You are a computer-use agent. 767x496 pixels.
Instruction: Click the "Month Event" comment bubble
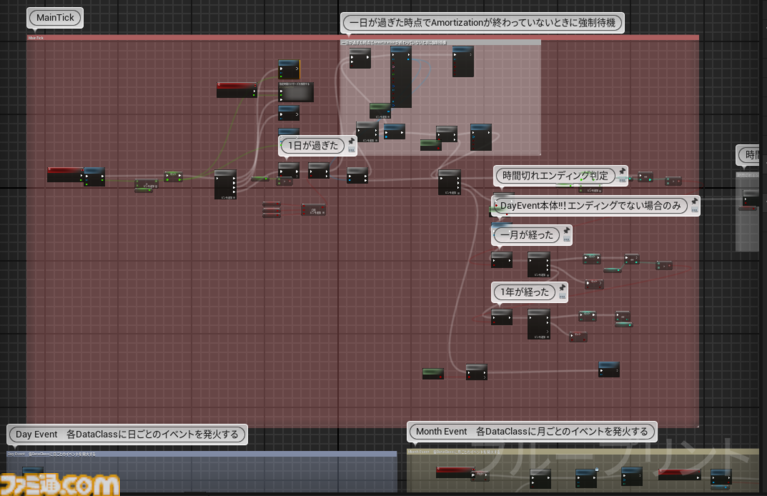coord(533,432)
